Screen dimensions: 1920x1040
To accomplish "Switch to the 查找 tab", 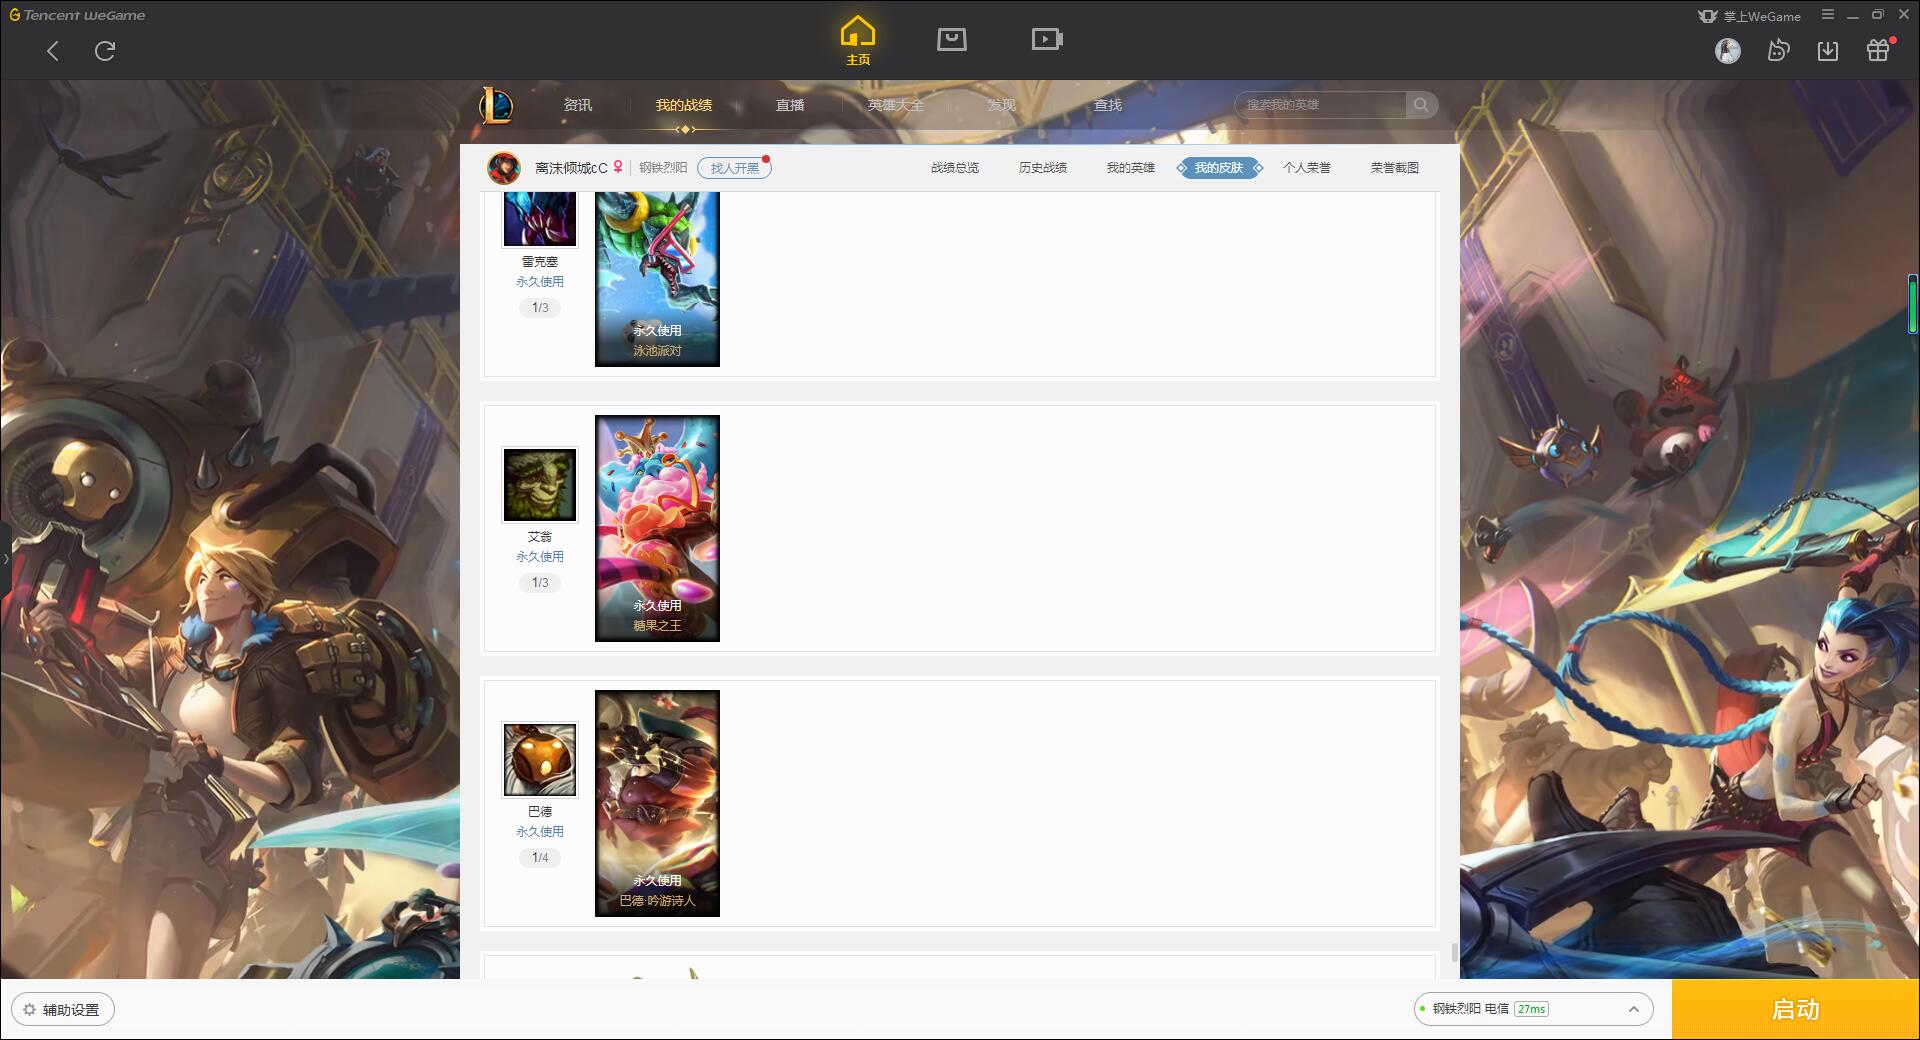I will tap(1108, 105).
